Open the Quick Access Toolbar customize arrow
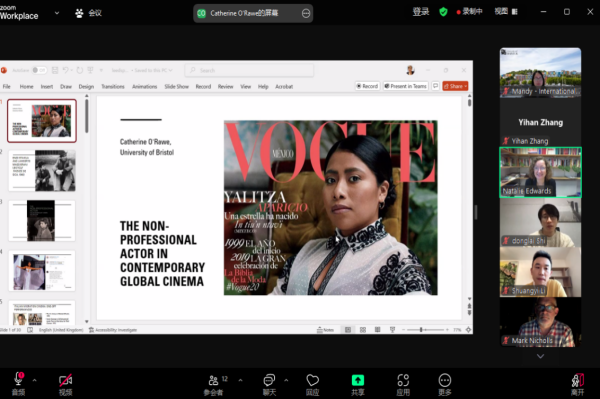 tap(101, 70)
